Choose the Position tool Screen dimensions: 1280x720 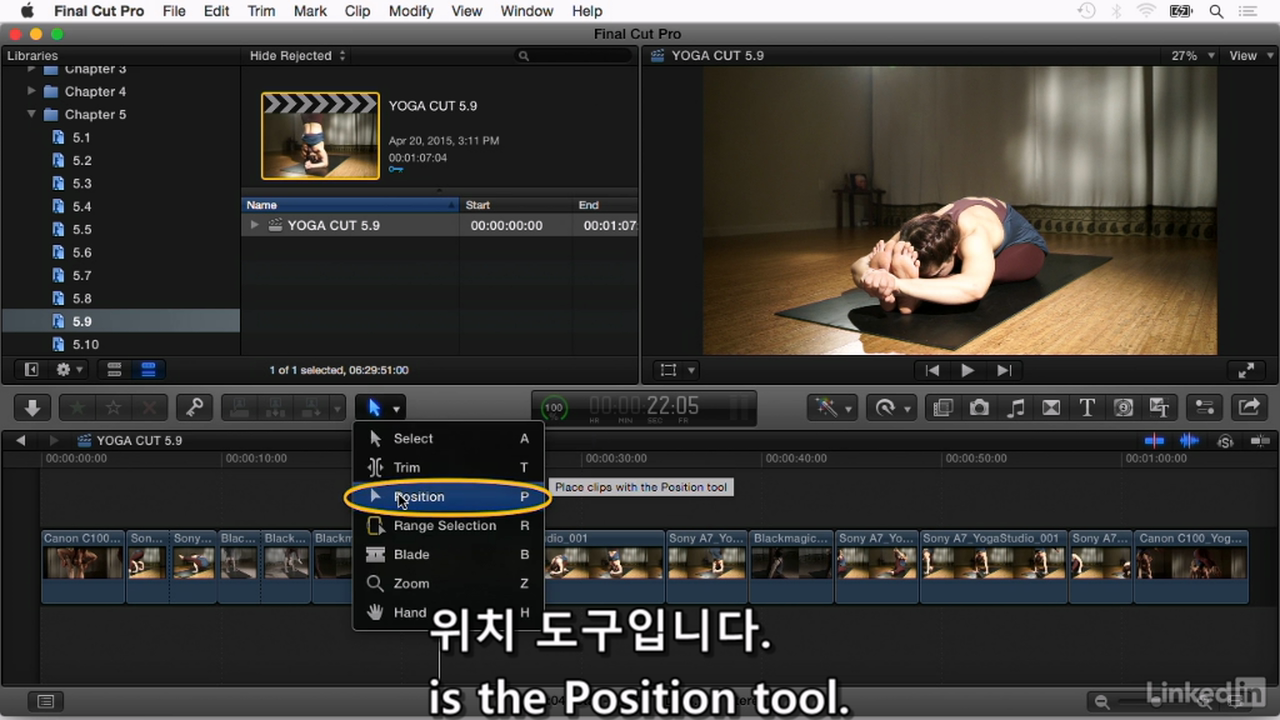(x=448, y=496)
